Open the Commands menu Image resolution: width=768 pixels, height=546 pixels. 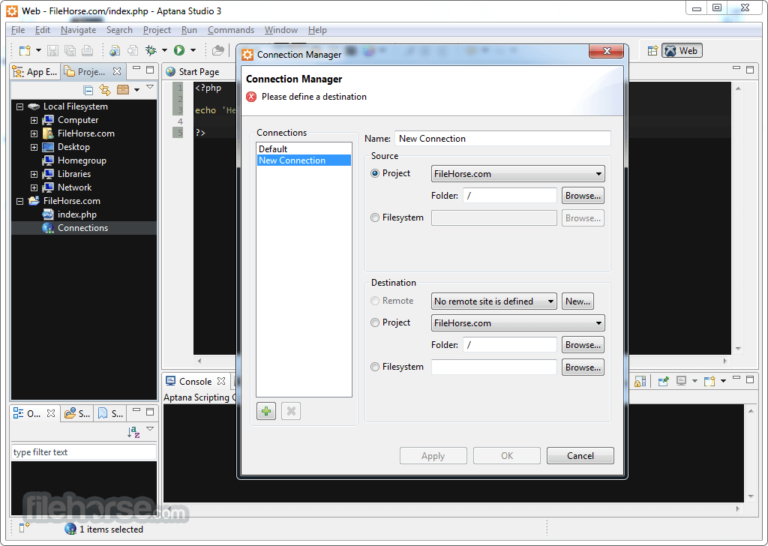[231, 30]
